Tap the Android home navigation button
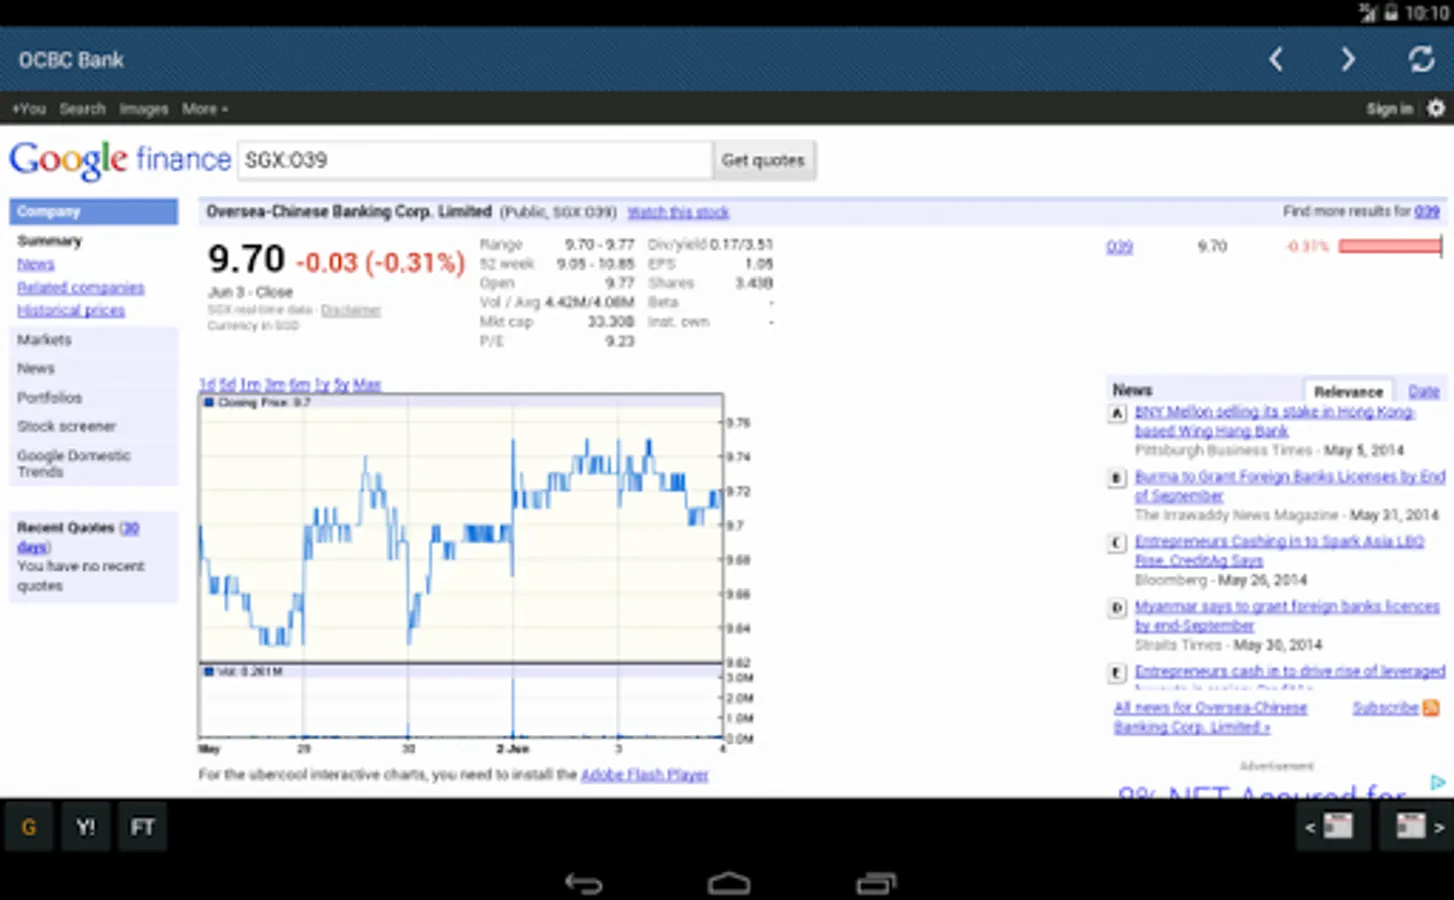Screen dimensions: 1454x900 728,883
